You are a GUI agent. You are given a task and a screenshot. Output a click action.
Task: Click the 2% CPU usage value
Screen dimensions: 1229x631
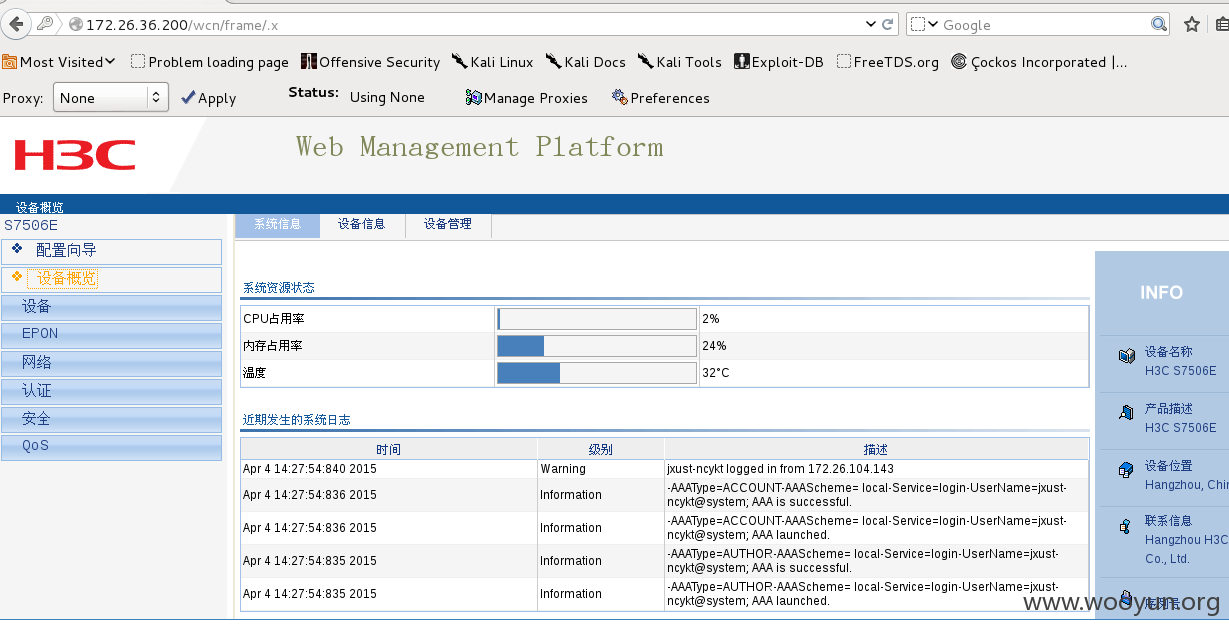(711, 319)
